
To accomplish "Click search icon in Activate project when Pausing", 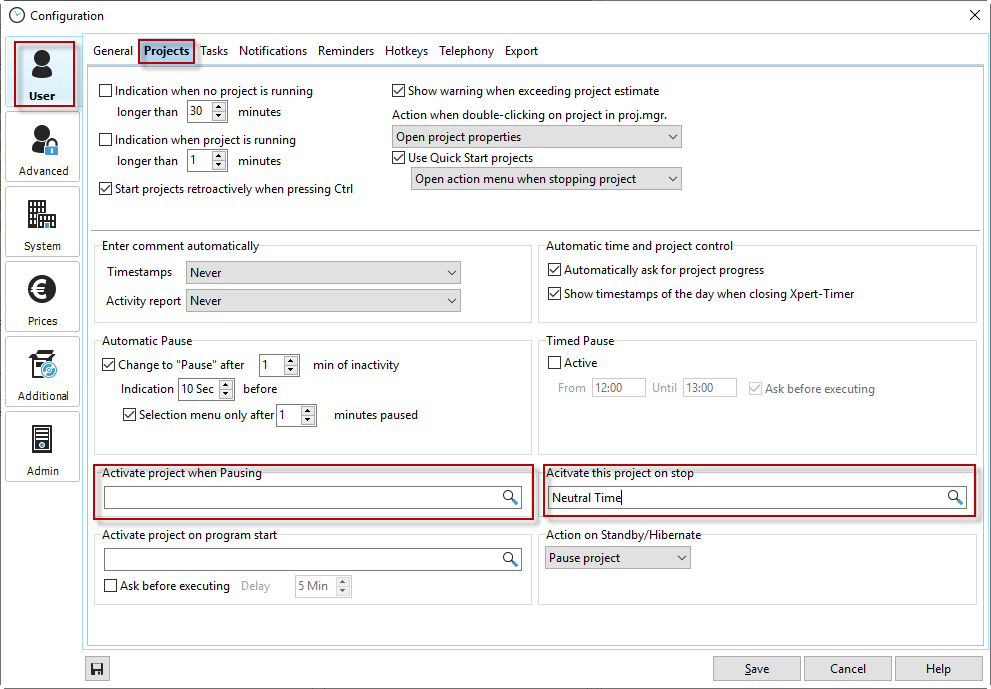I will click(510, 498).
